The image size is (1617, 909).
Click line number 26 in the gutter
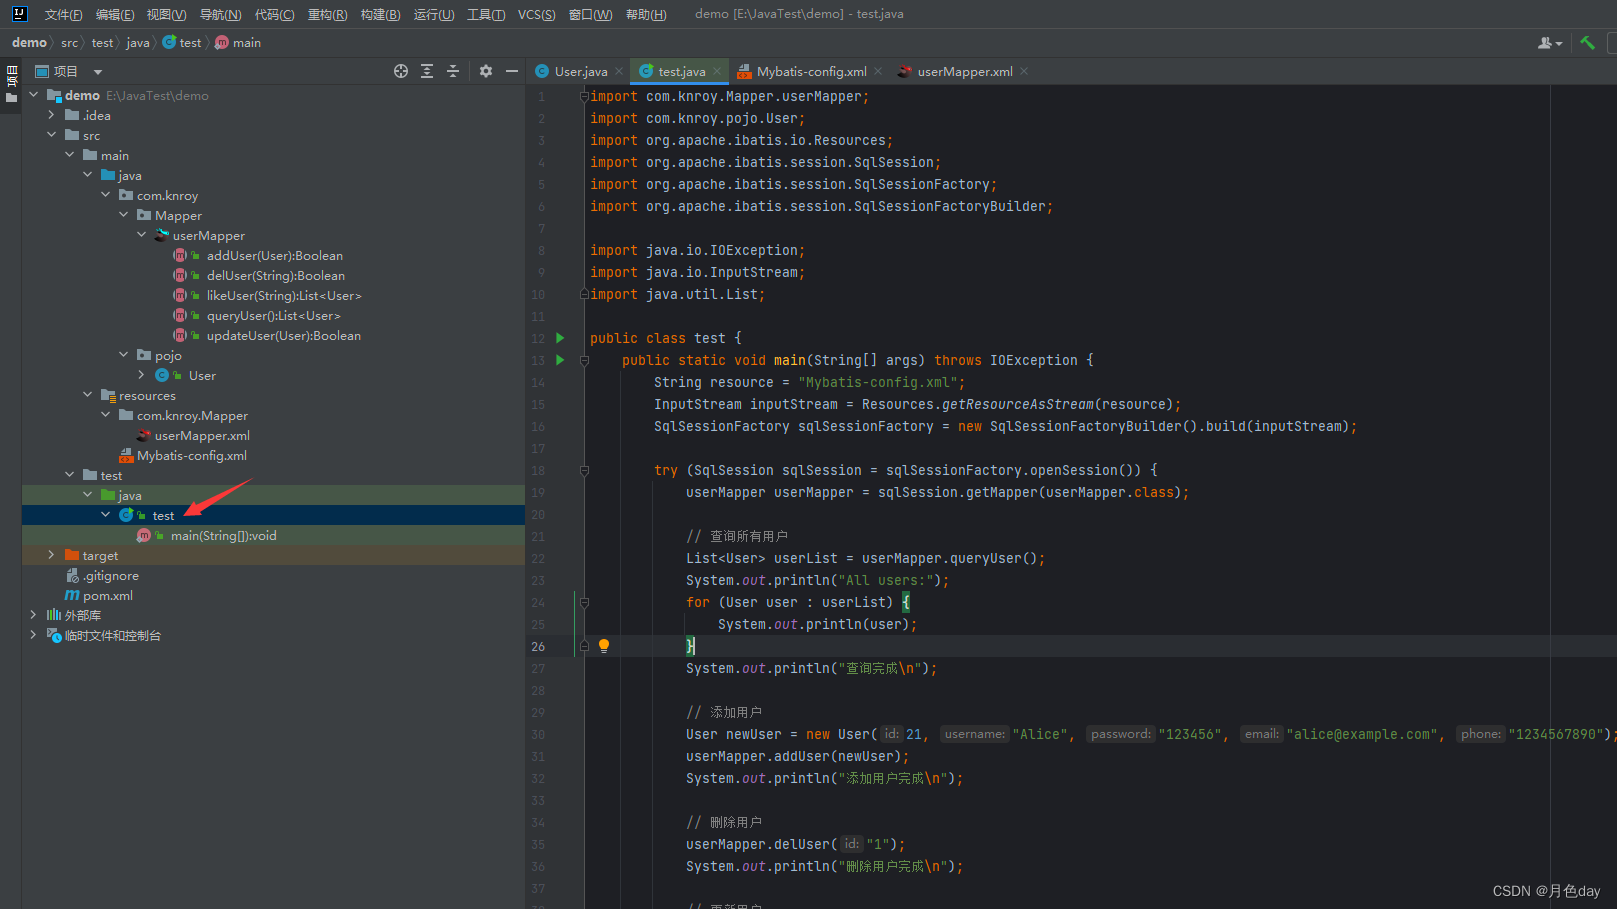click(x=538, y=646)
